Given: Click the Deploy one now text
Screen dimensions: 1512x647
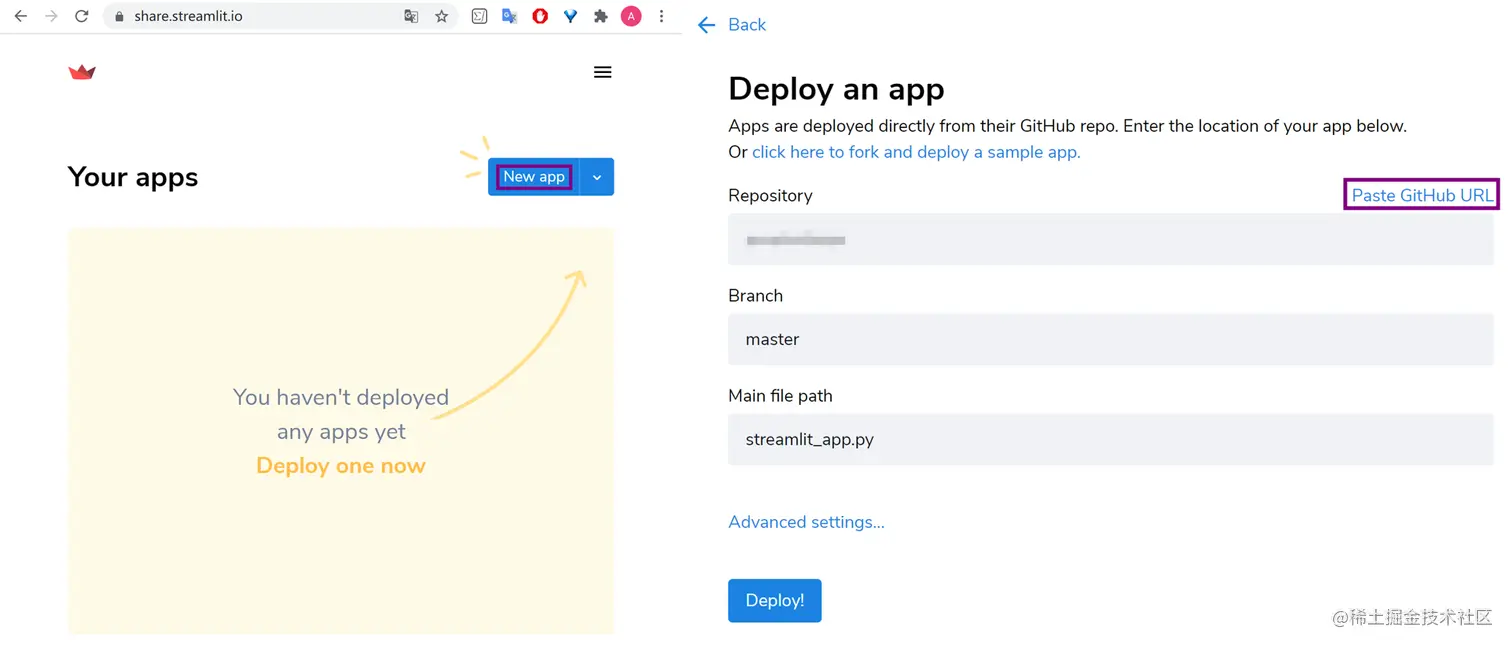Looking at the screenshot, I should point(341,466).
